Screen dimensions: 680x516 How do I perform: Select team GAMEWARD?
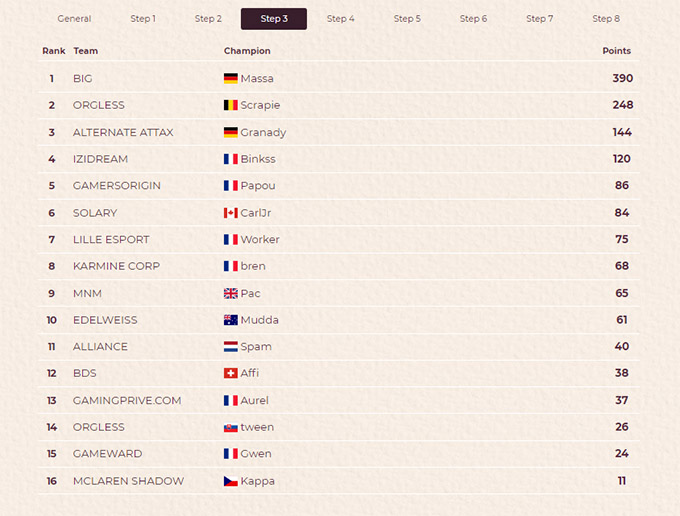click(x=108, y=454)
